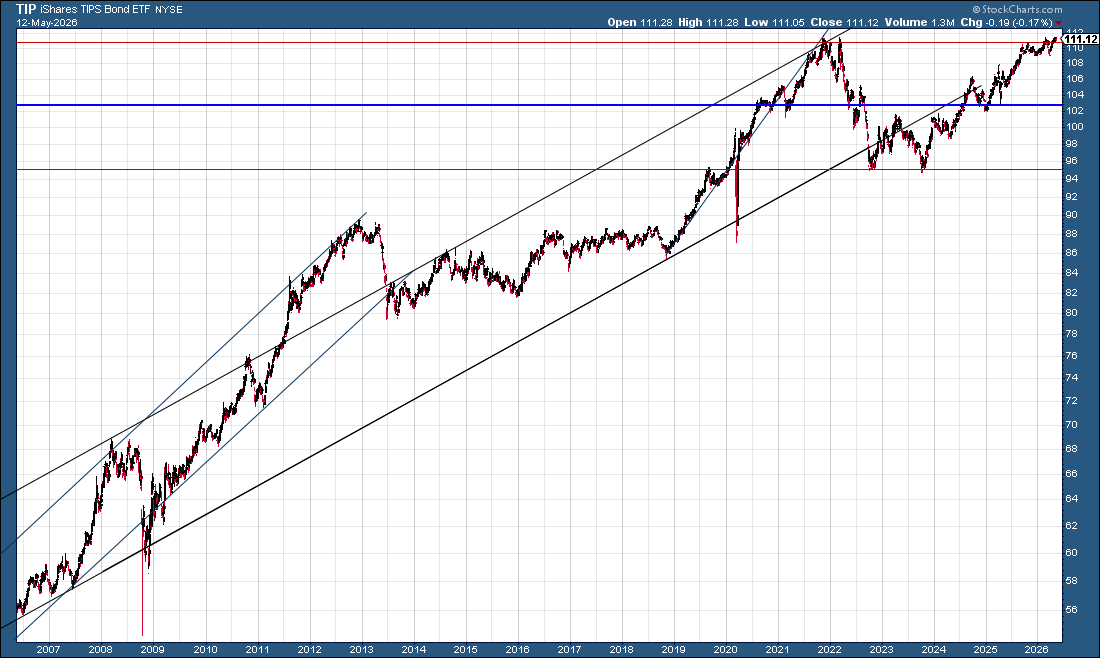The image size is (1100, 658).
Task: Click the 2023 year label on time axis
Action: 881,650
